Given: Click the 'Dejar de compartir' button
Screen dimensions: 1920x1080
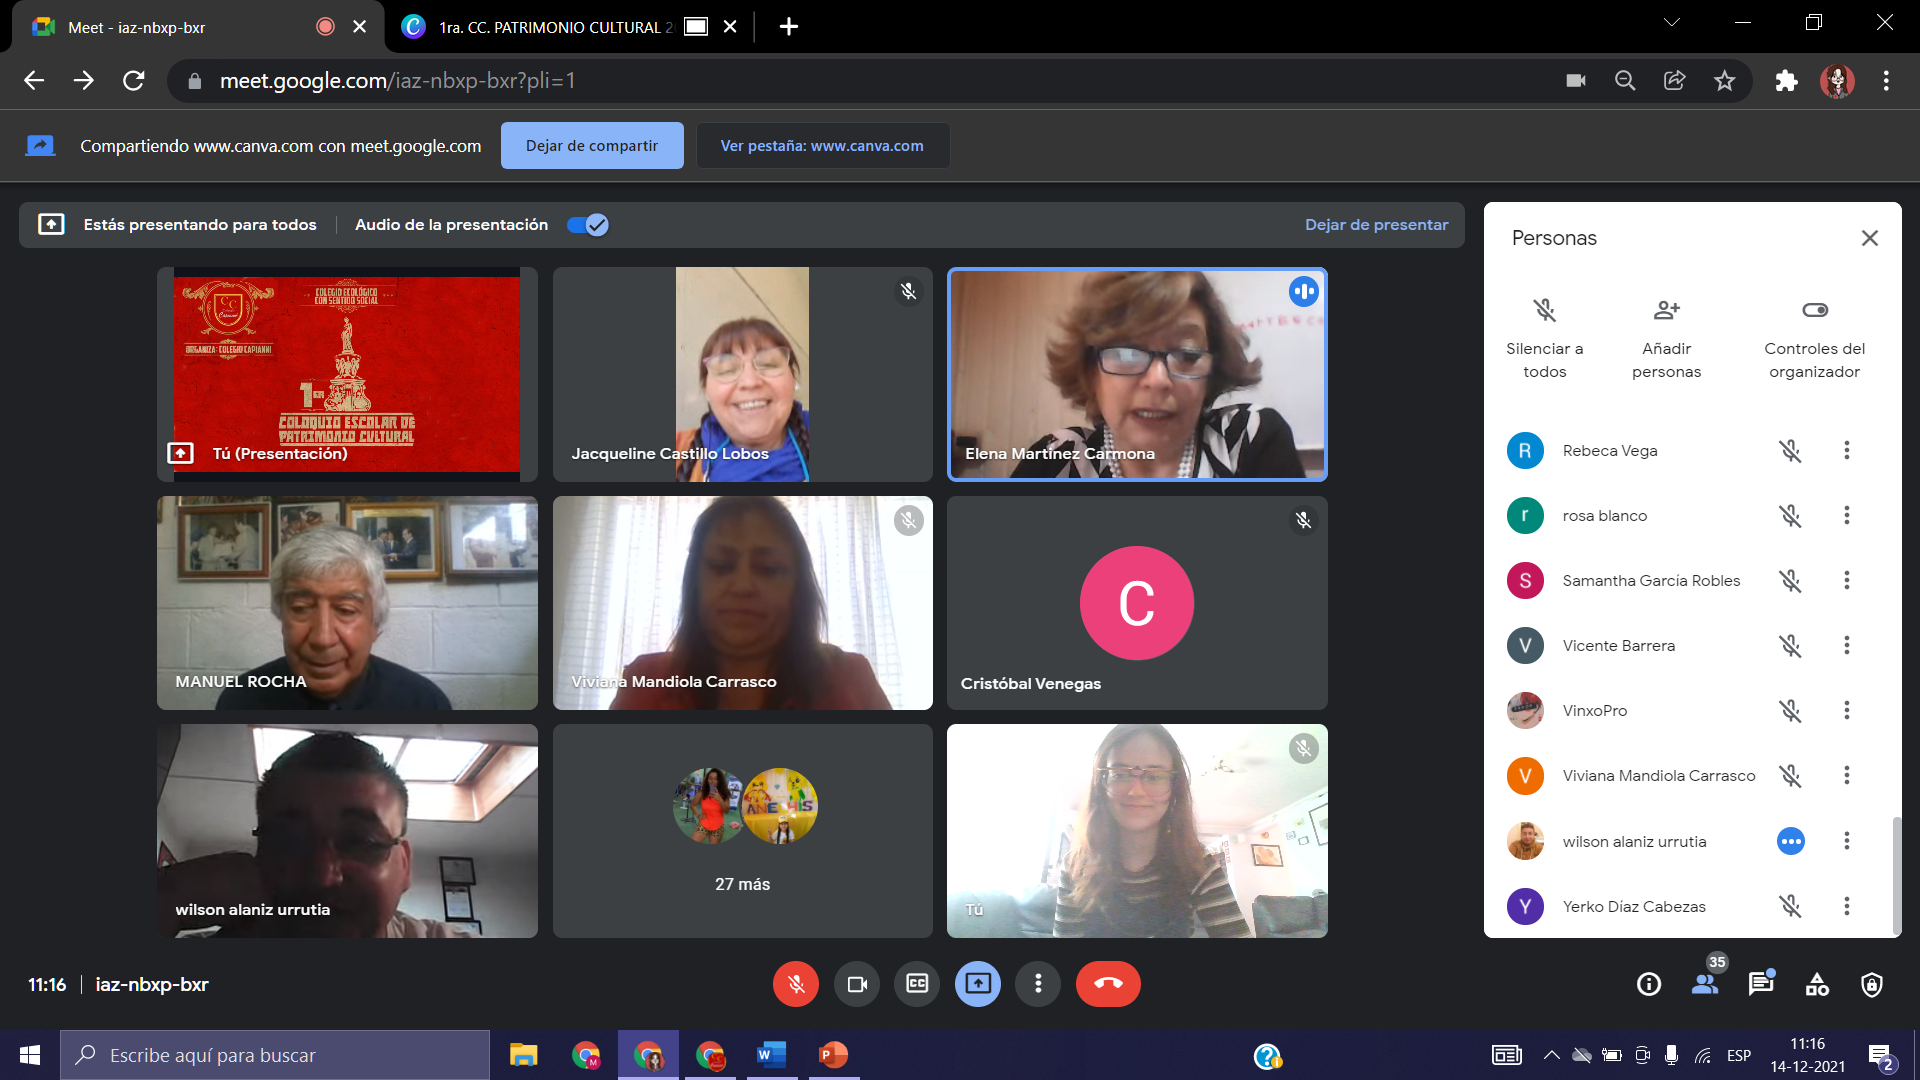Looking at the screenshot, I should pyautogui.click(x=592, y=146).
